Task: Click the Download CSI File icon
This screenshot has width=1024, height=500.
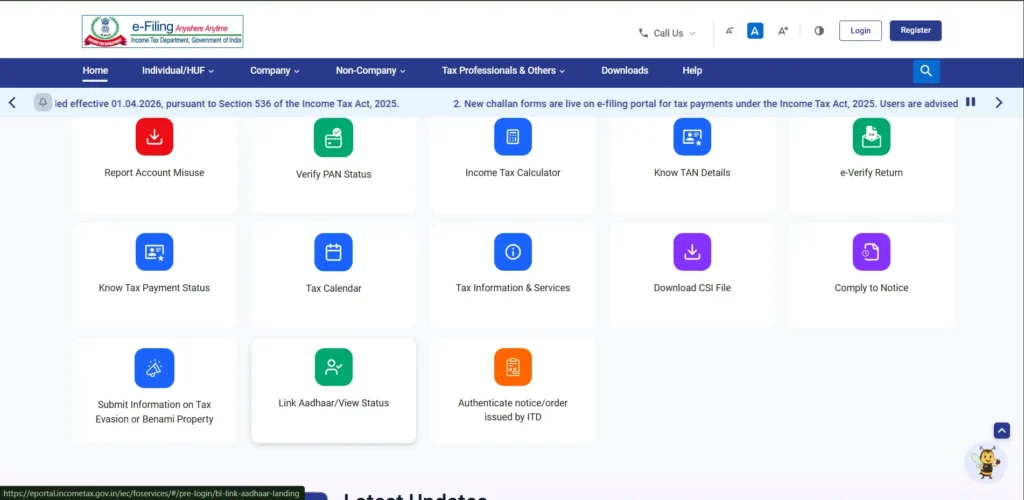Action: point(692,252)
